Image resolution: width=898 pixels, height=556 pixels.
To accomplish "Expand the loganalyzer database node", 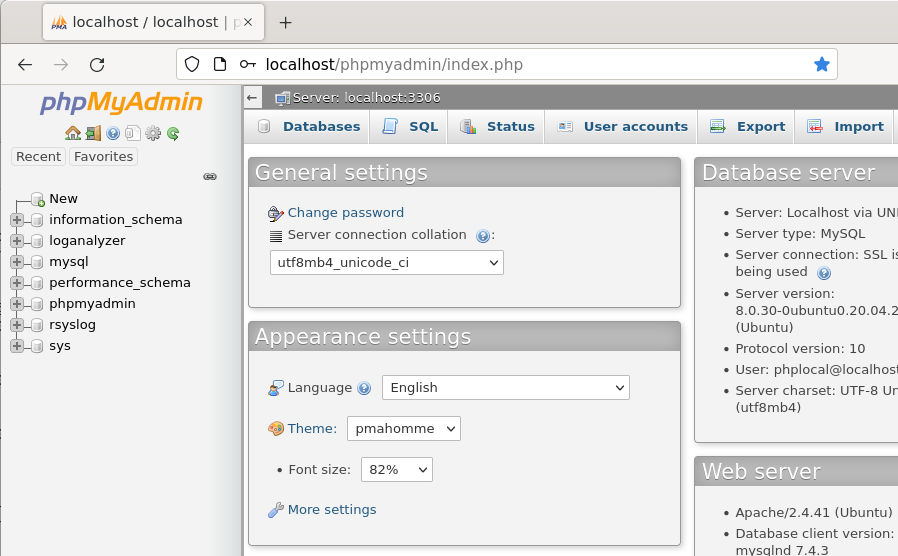I will (x=17, y=240).
